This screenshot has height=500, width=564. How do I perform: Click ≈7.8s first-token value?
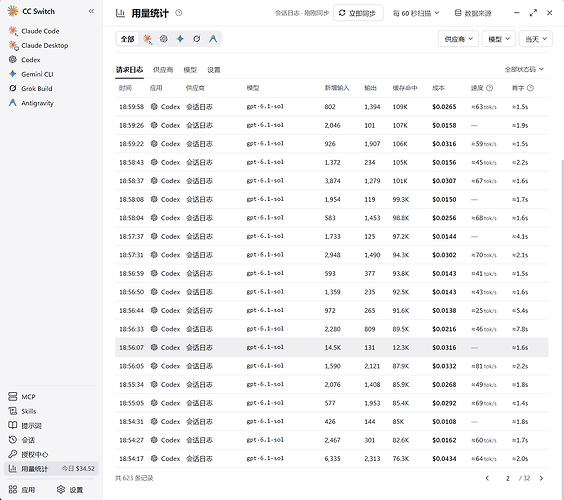pyautogui.click(x=520, y=329)
